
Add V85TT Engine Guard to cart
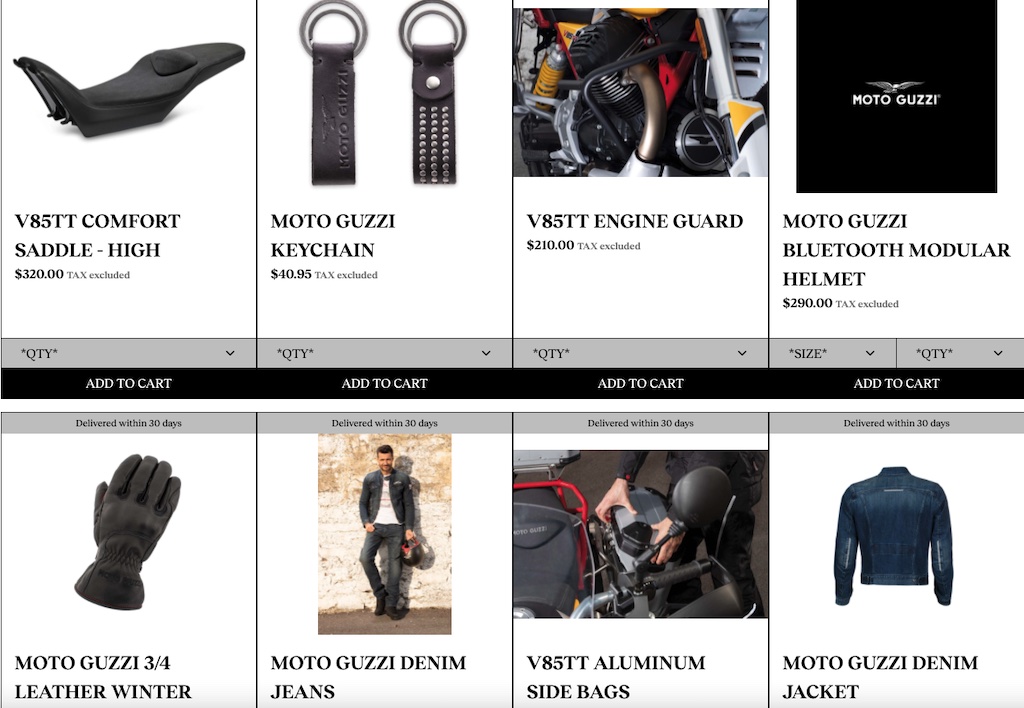(641, 383)
